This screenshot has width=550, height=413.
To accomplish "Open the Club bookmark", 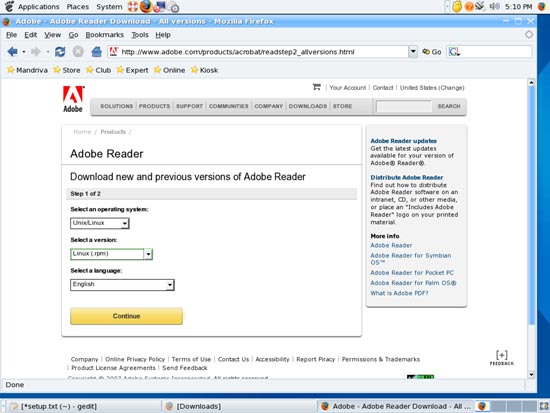I will (99, 70).
